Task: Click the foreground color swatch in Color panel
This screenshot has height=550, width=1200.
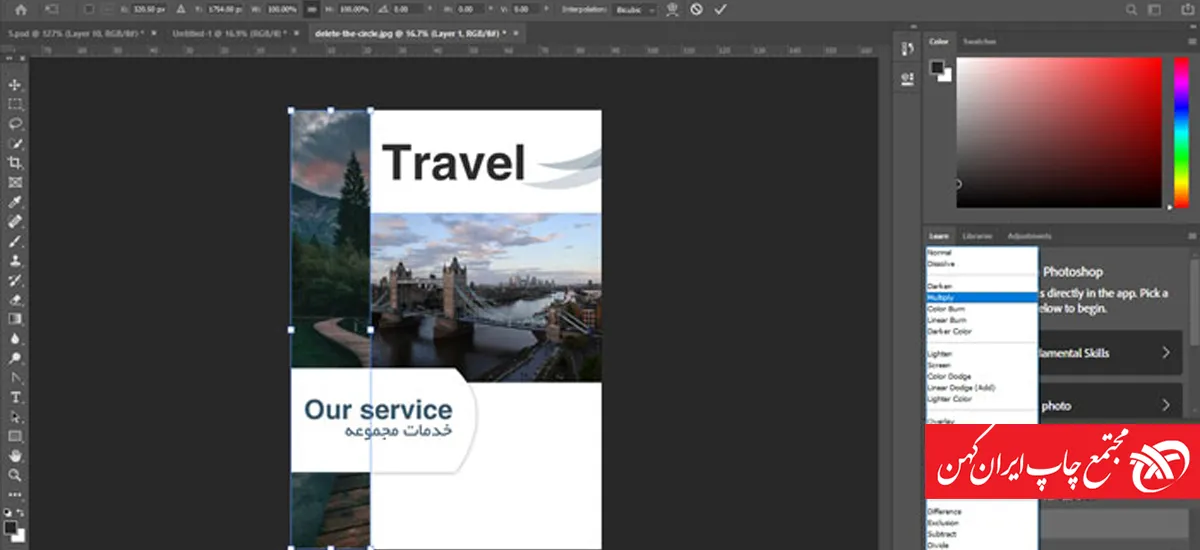Action: click(937, 67)
